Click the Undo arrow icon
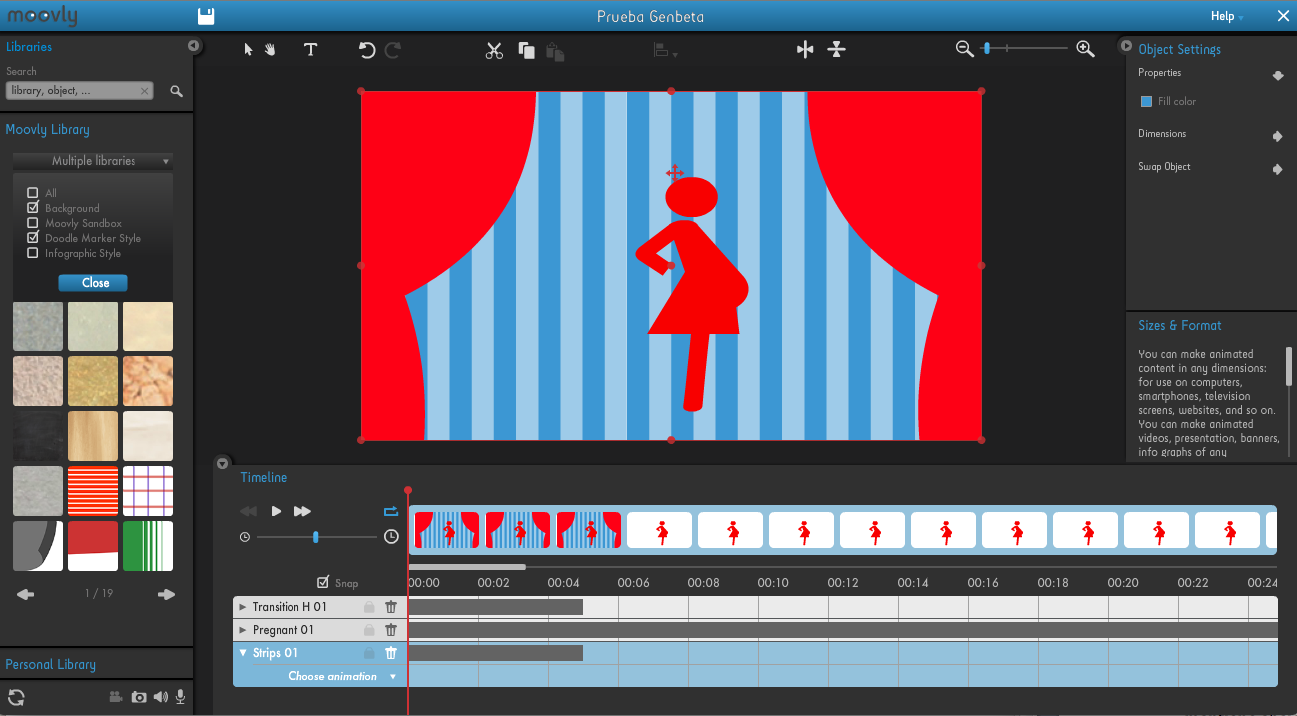This screenshot has height=716, width=1297. [x=366, y=49]
